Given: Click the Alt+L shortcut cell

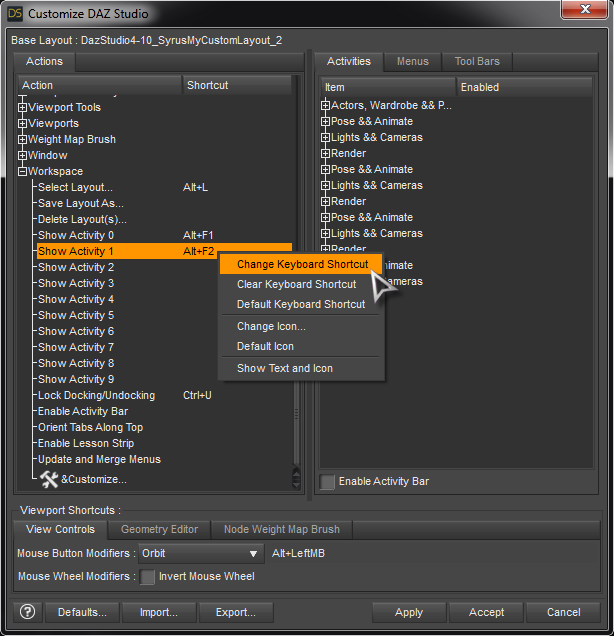Looking at the screenshot, I should (195, 187).
